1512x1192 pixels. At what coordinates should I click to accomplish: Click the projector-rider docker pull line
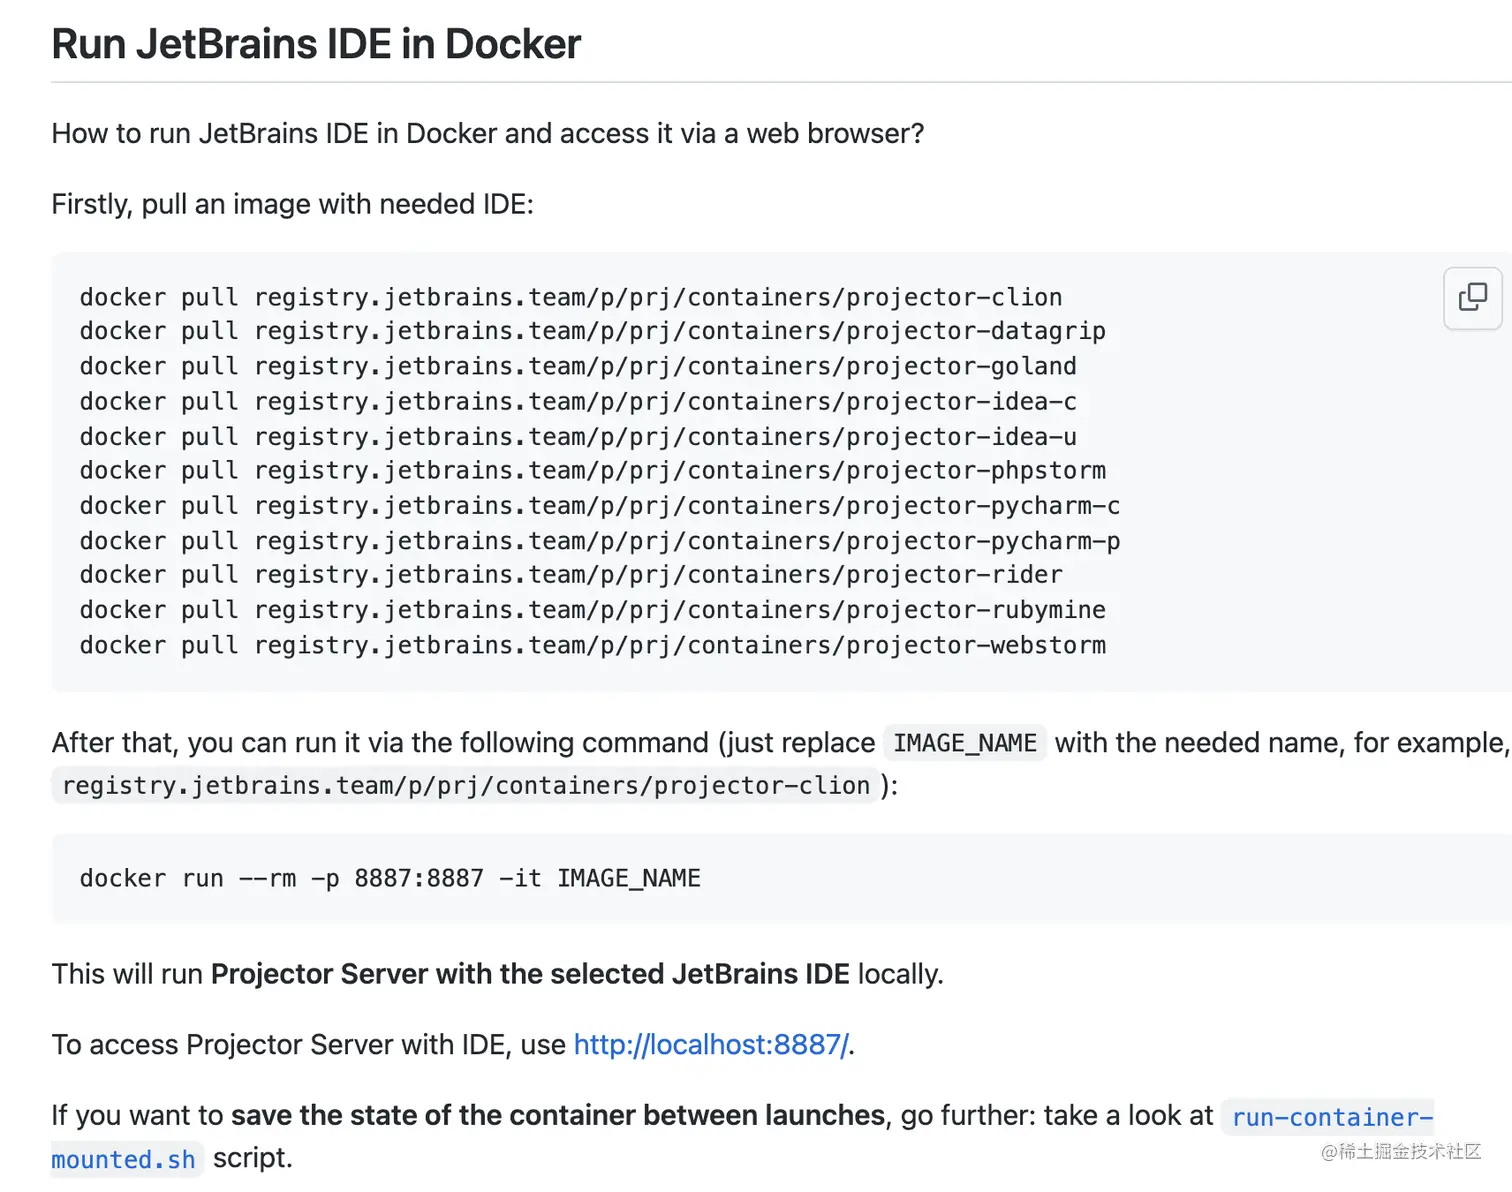click(x=570, y=575)
